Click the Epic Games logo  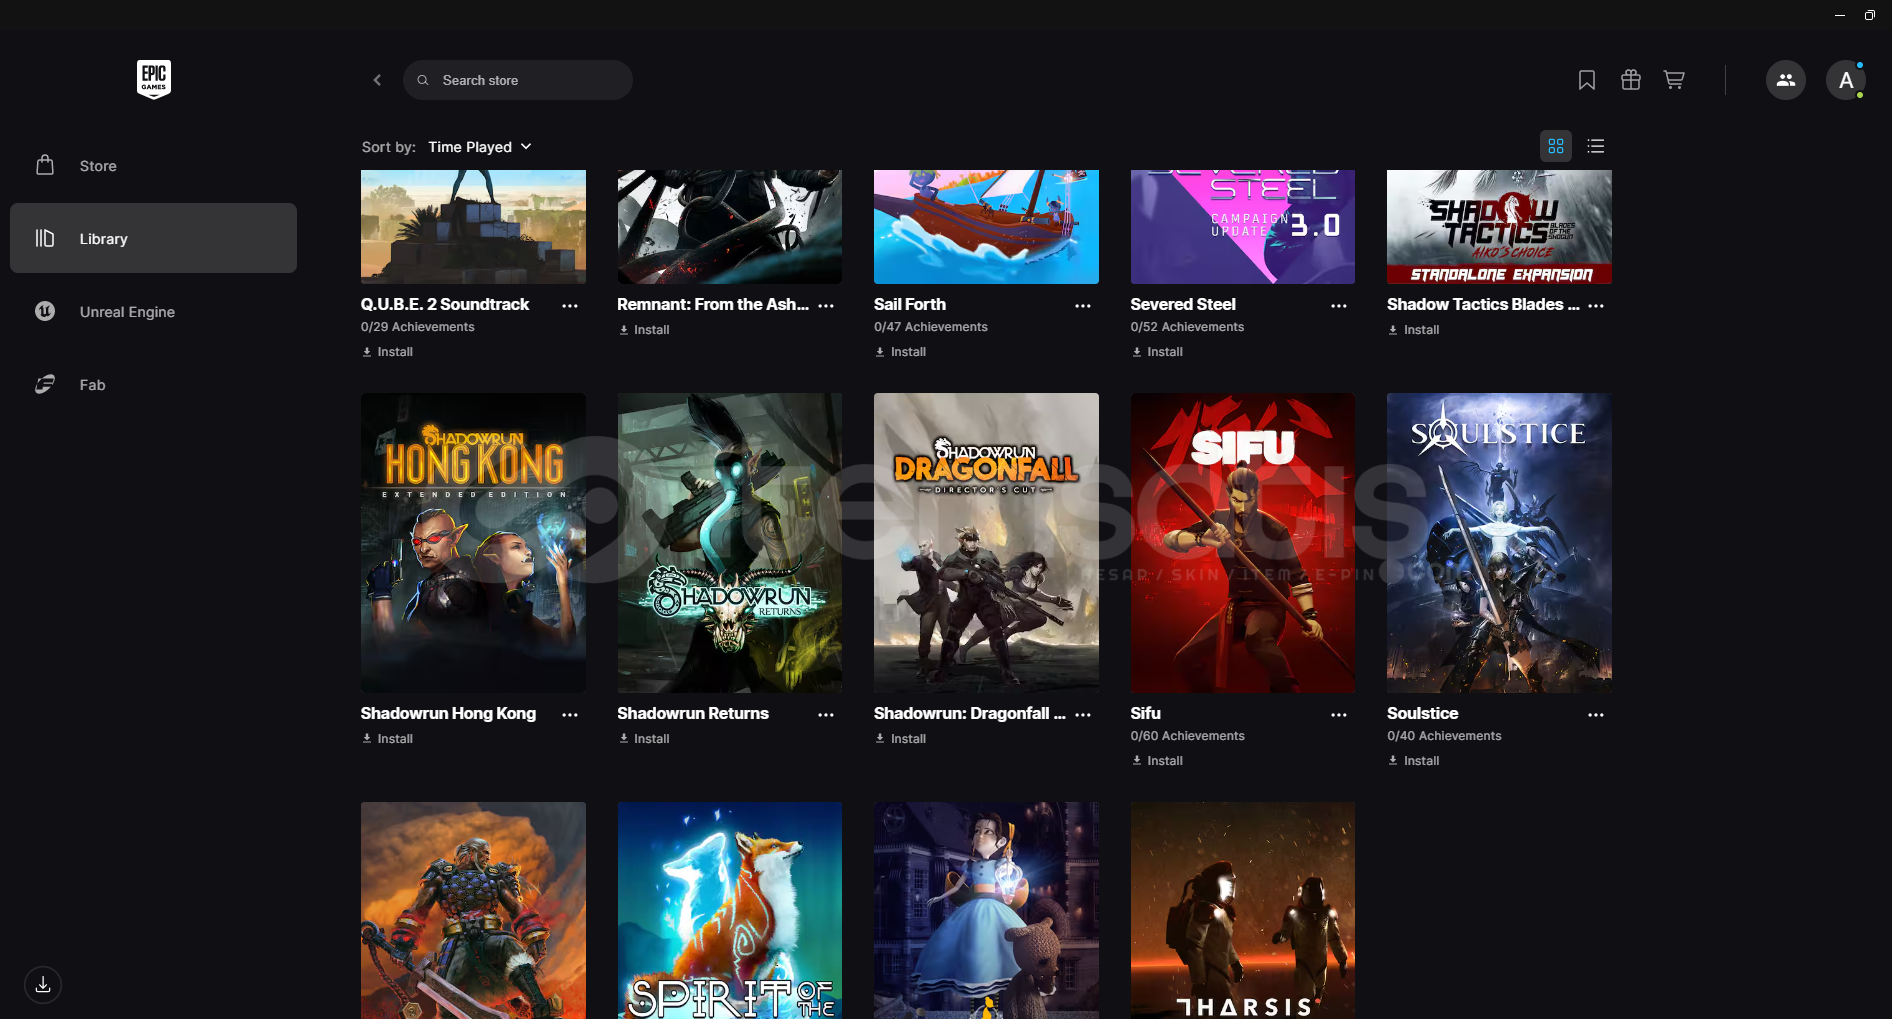(x=154, y=79)
